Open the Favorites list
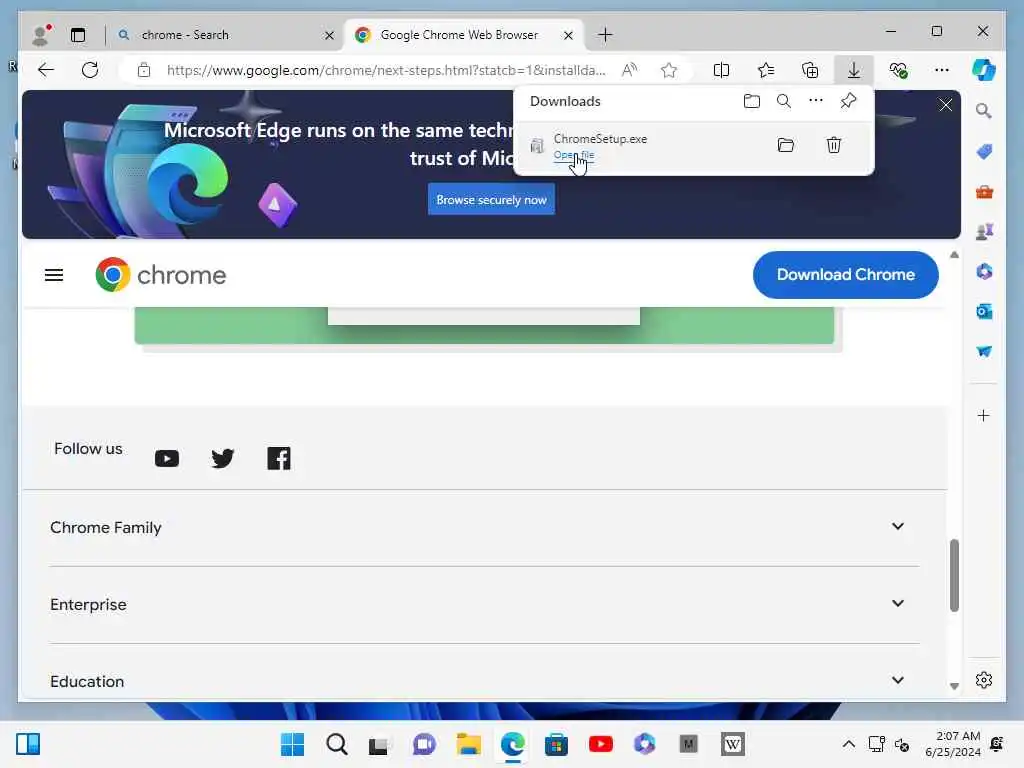 click(765, 70)
